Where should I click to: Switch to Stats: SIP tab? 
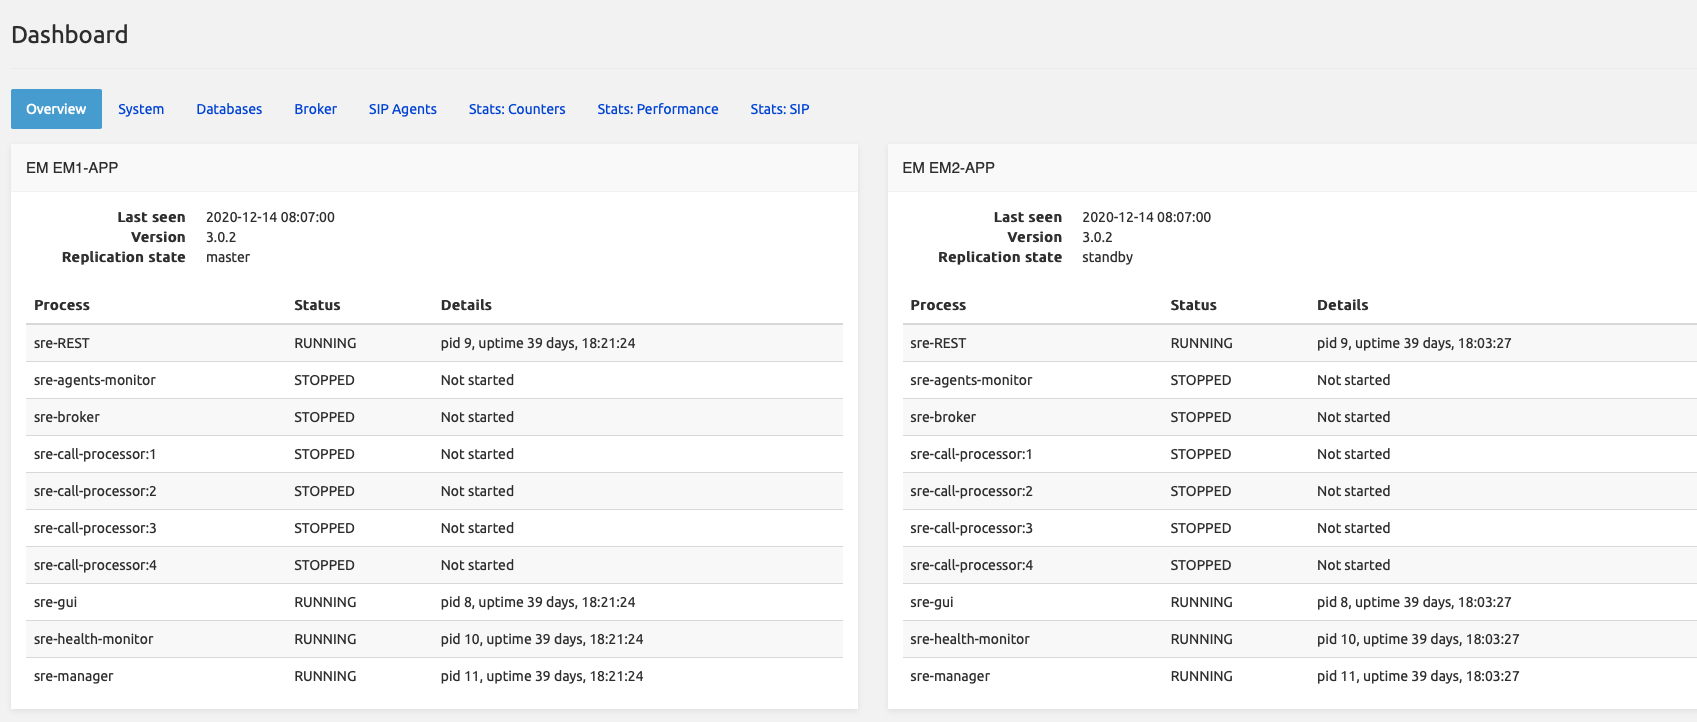[x=780, y=109]
